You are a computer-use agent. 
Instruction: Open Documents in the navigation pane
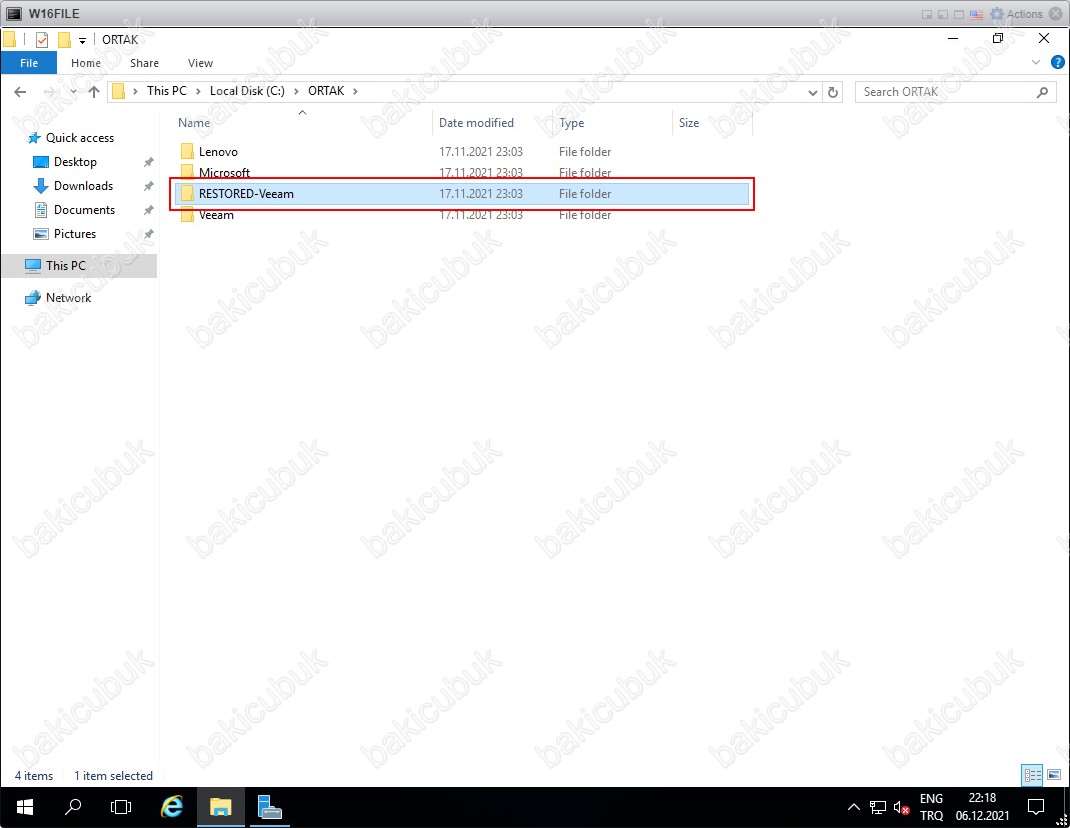pyautogui.click(x=84, y=210)
